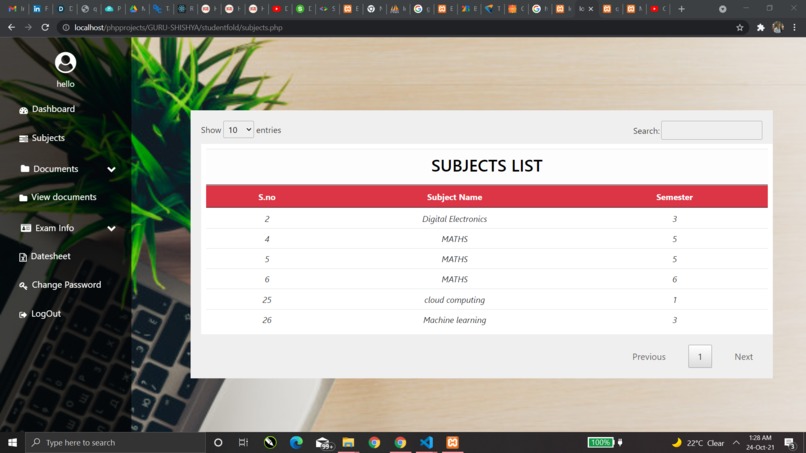Open Mail app in taskbar
The width and height of the screenshot is (806, 453).
click(x=323, y=443)
